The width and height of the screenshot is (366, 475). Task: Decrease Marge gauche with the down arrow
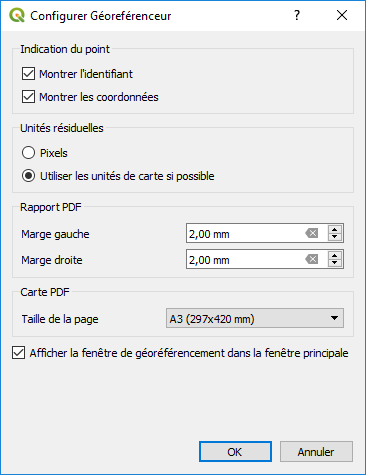pyautogui.click(x=335, y=237)
